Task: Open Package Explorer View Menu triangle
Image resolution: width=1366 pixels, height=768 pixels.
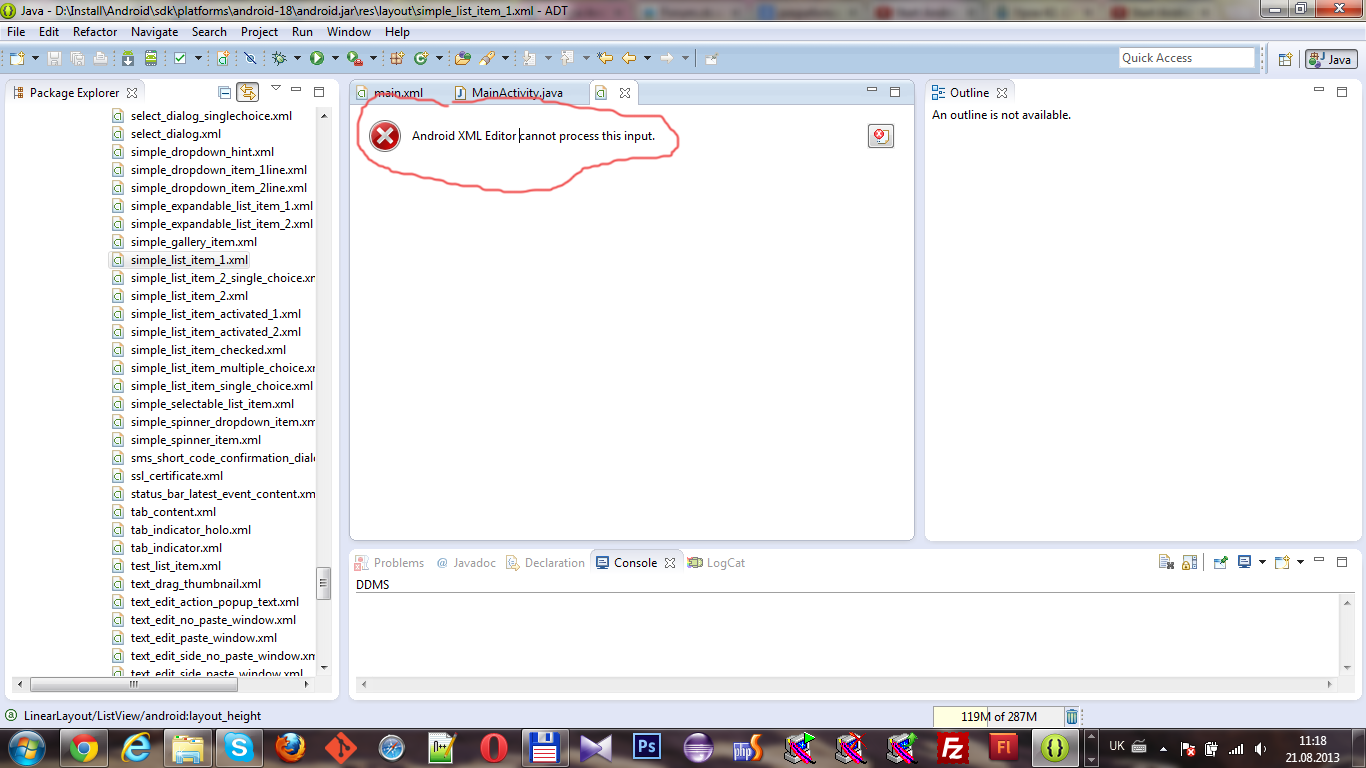Action: click(276, 90)
